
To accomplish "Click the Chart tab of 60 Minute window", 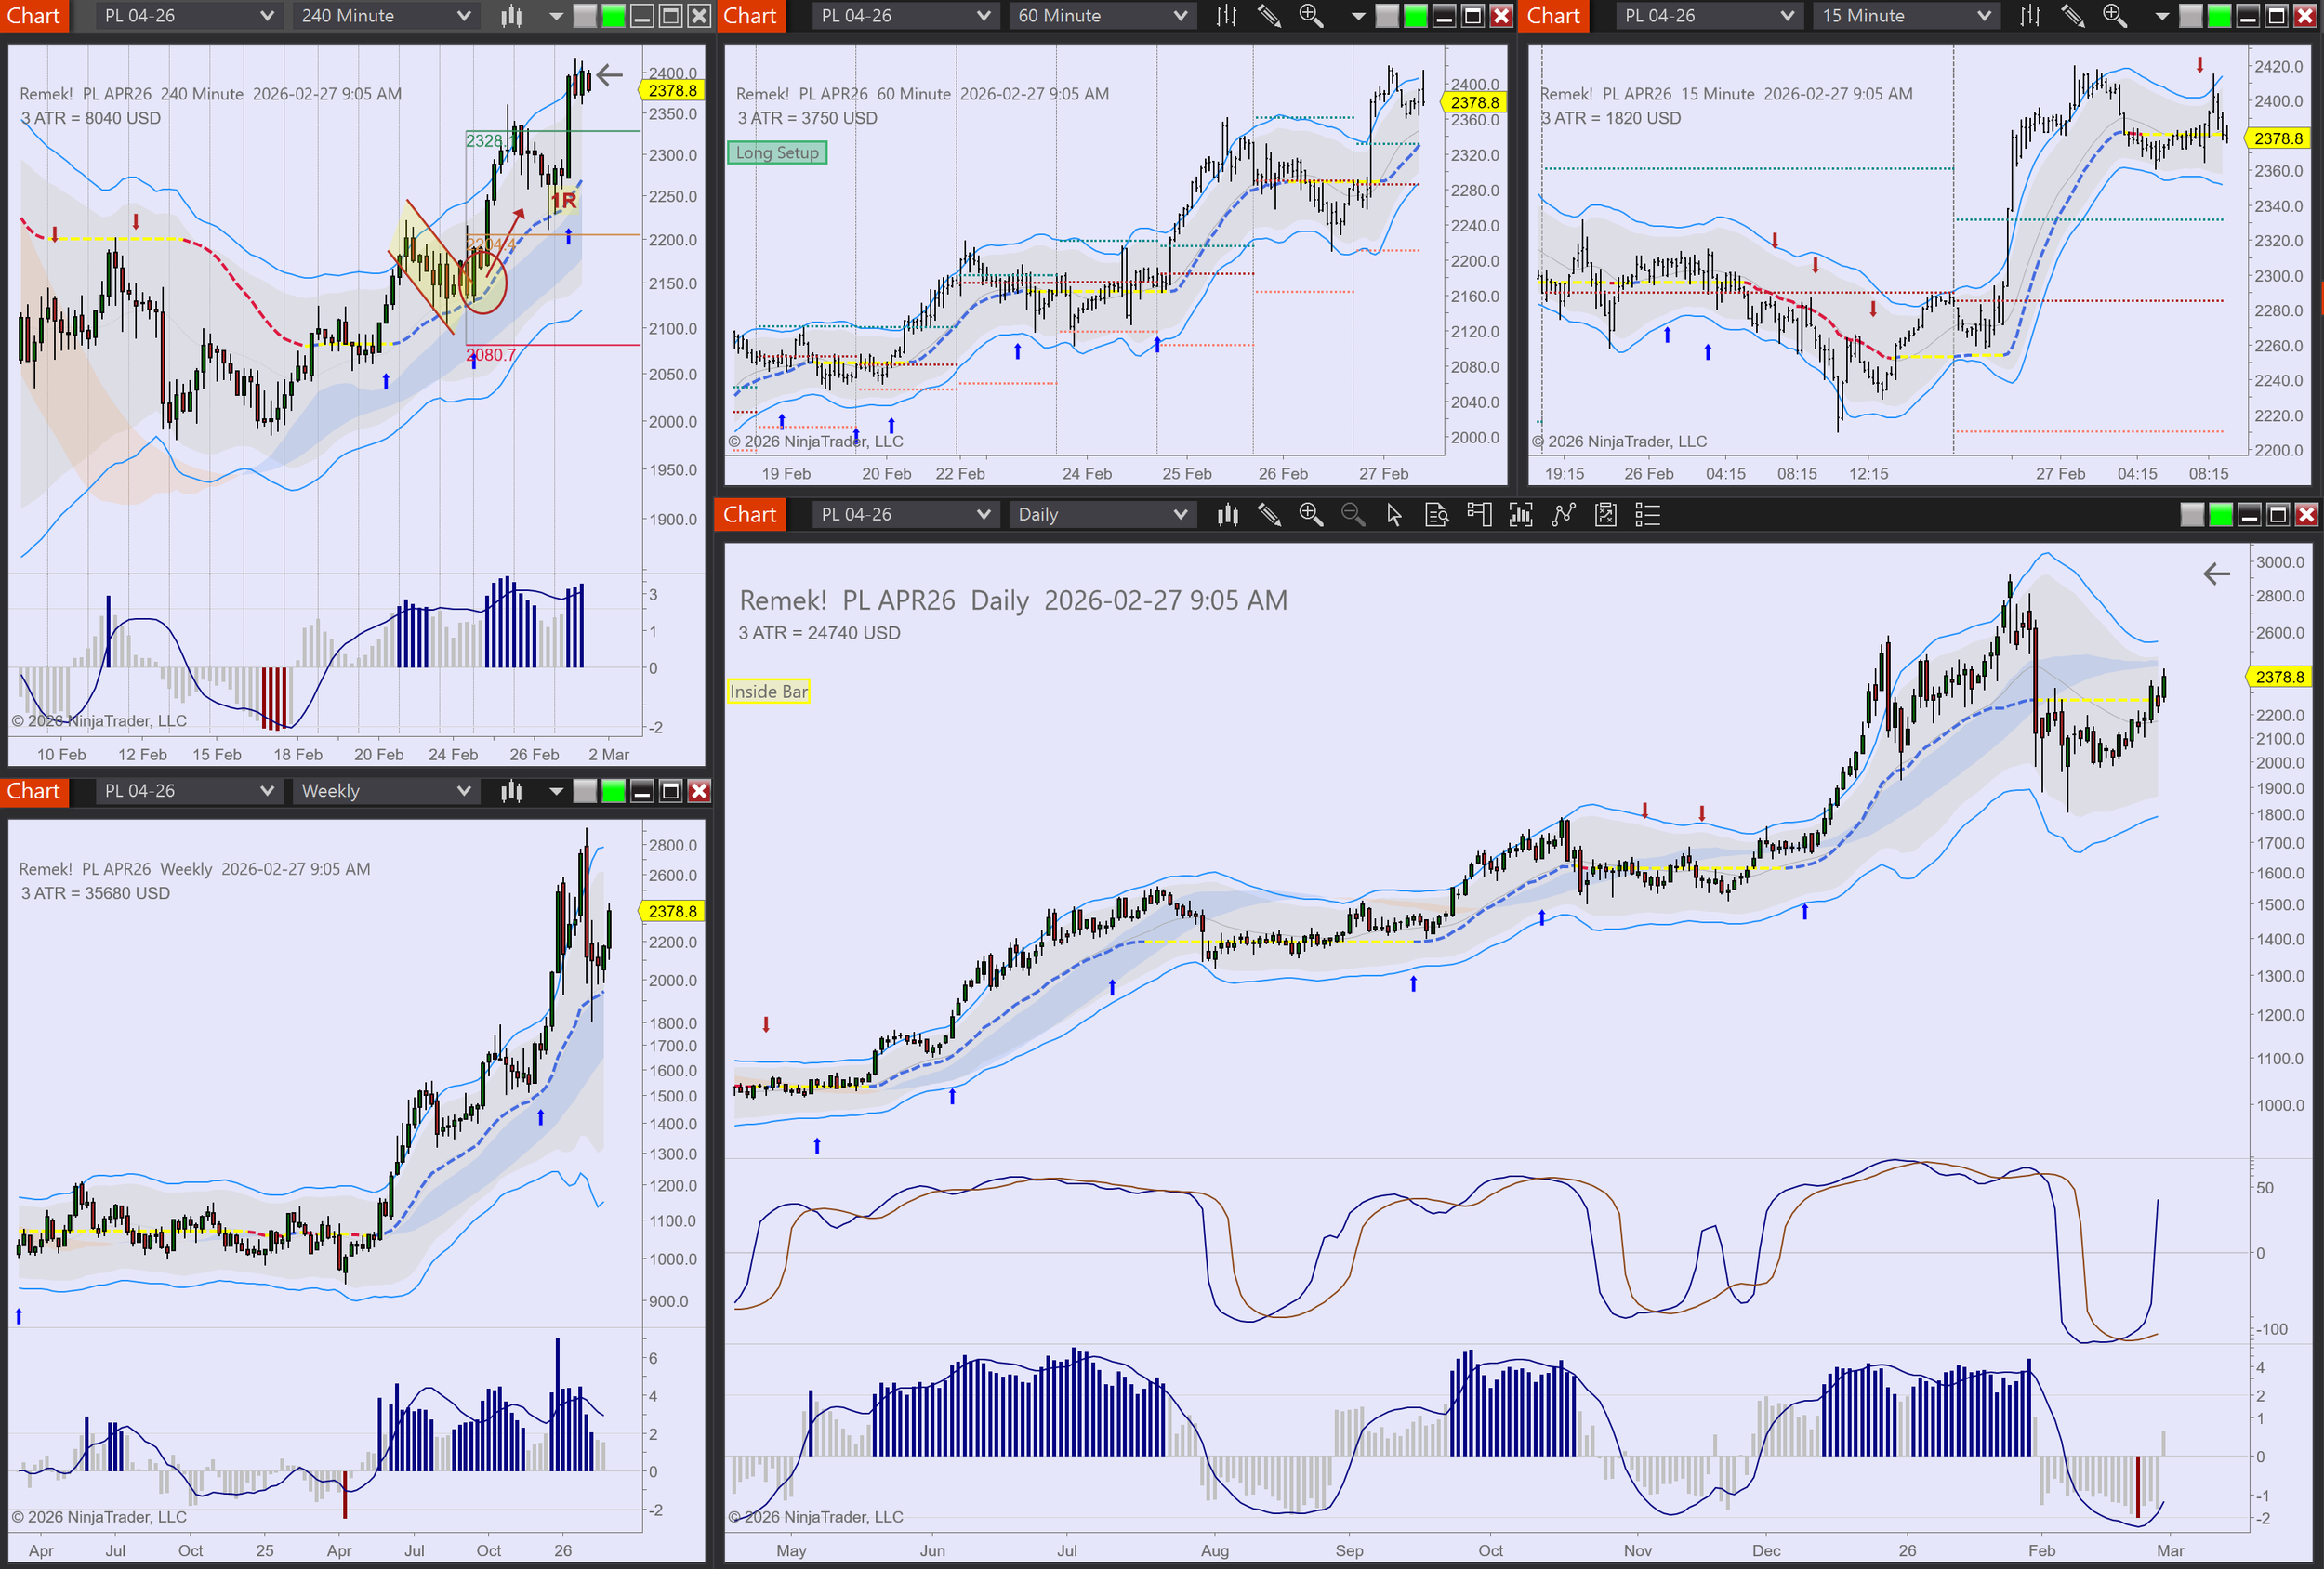I will 749,16.
